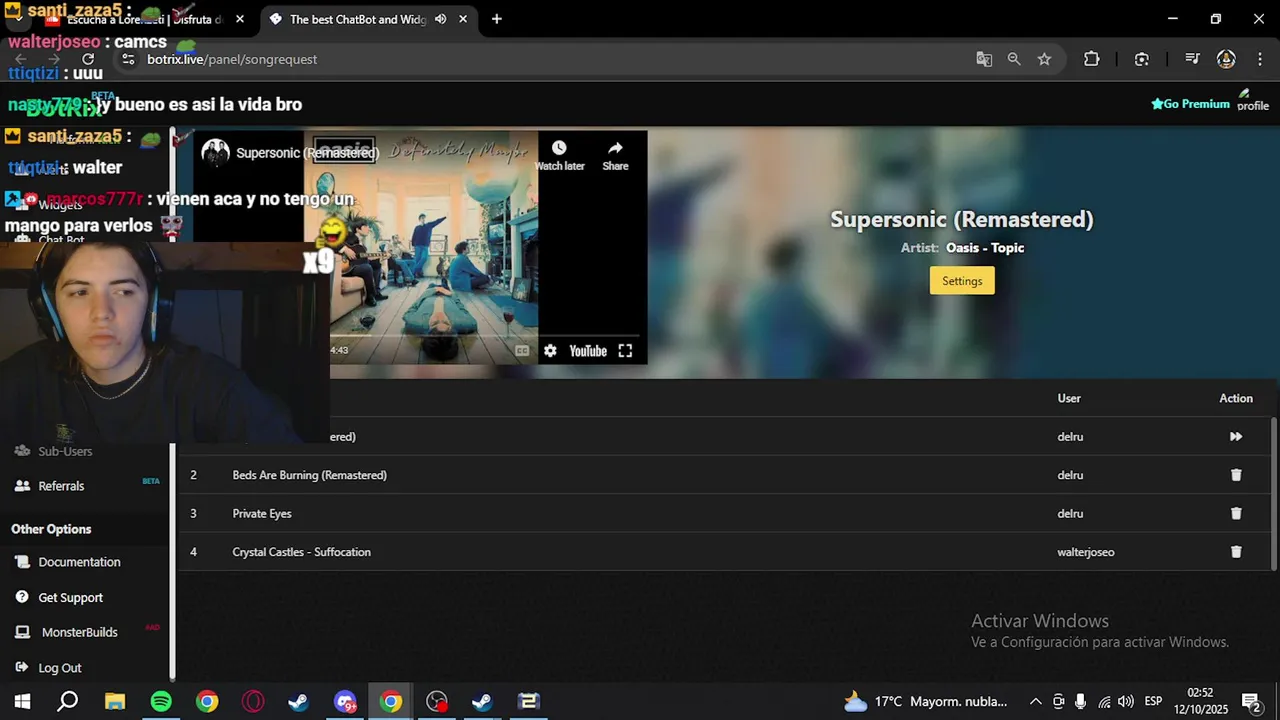Select the Private Eyes song title

click(x=262, y=514)
